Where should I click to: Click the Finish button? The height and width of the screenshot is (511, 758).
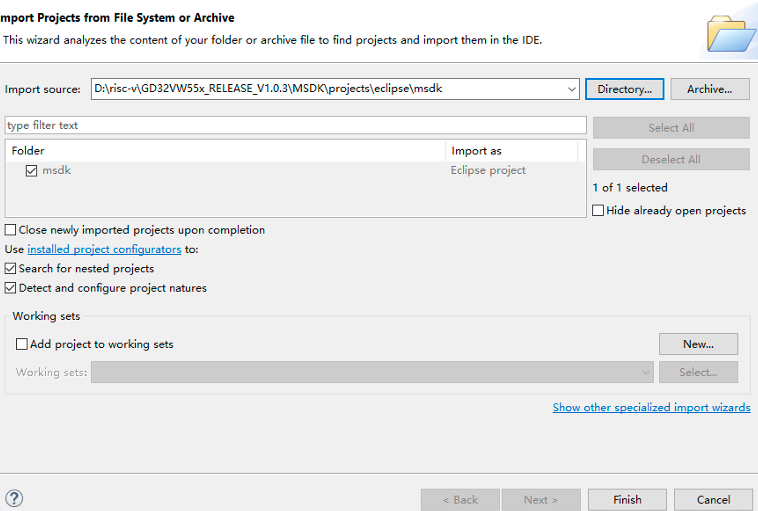point(627,499)
